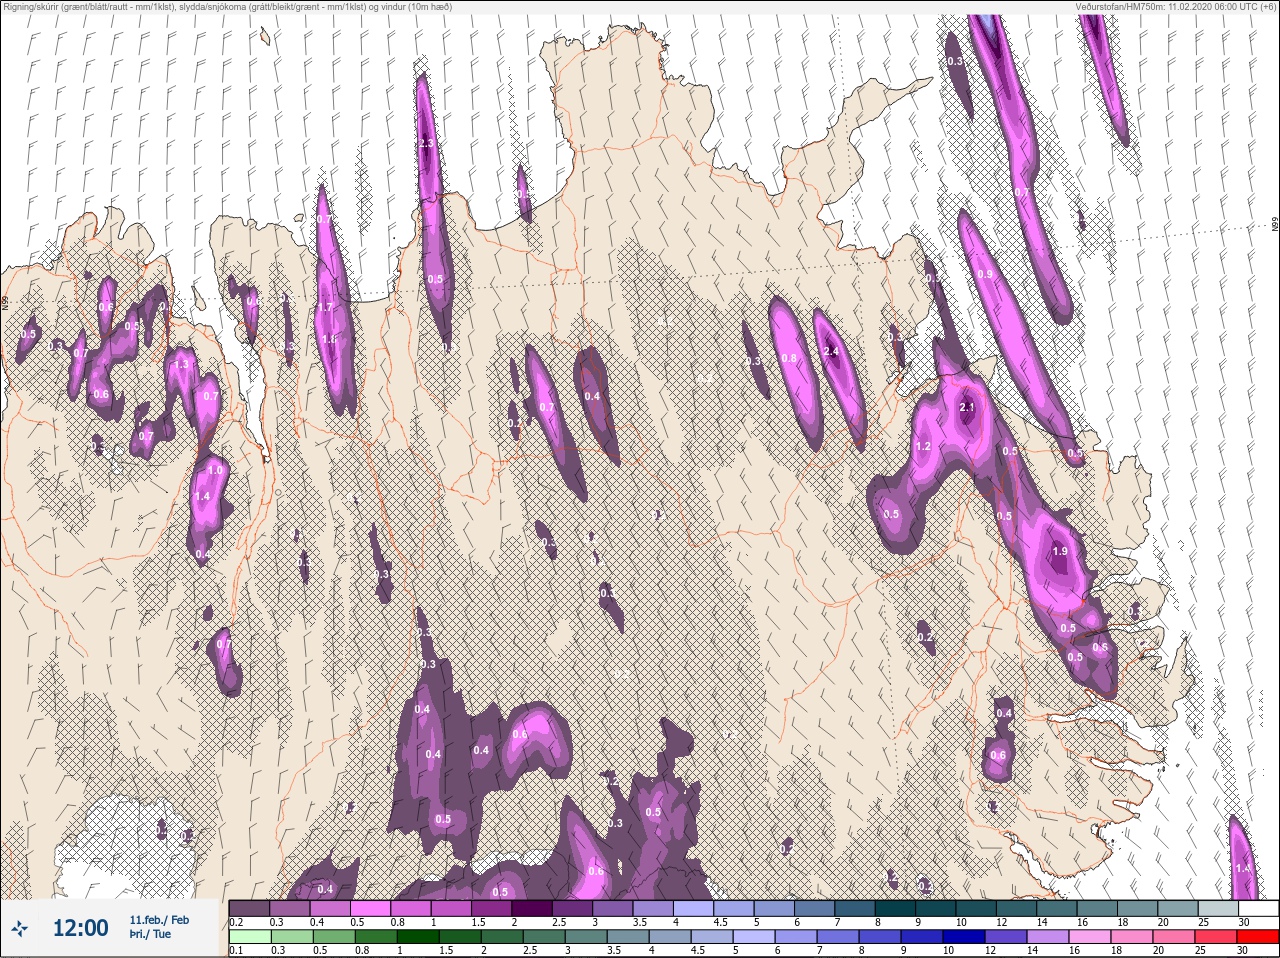Click the 2.3 precipitation value on the map
Screen dimensions: 1280x958
point(427,144)
